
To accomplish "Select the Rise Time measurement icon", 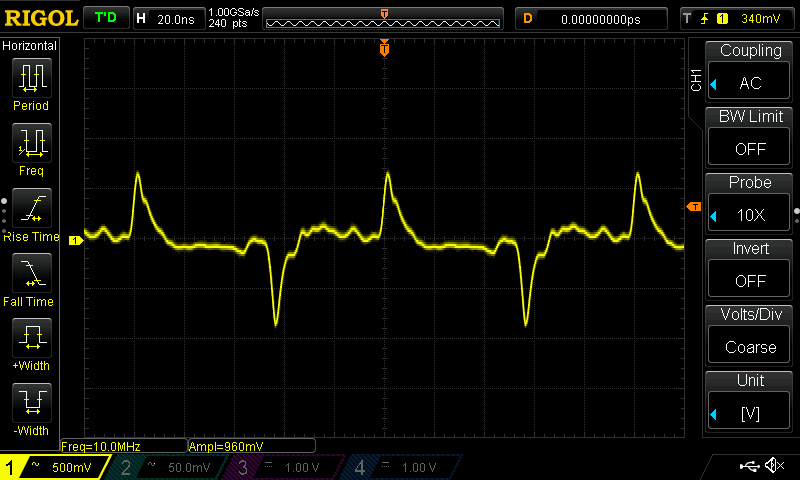I will click(x=32, y=208).
